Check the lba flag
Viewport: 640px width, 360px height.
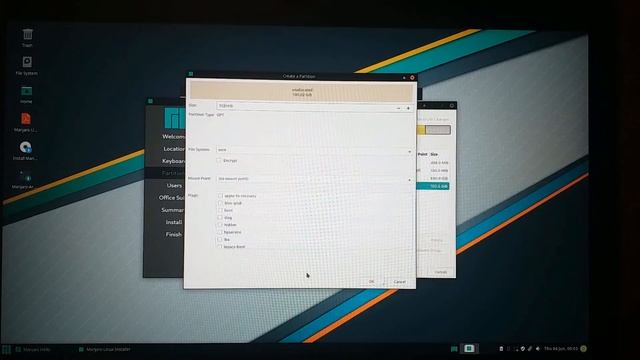click(220, 239)
